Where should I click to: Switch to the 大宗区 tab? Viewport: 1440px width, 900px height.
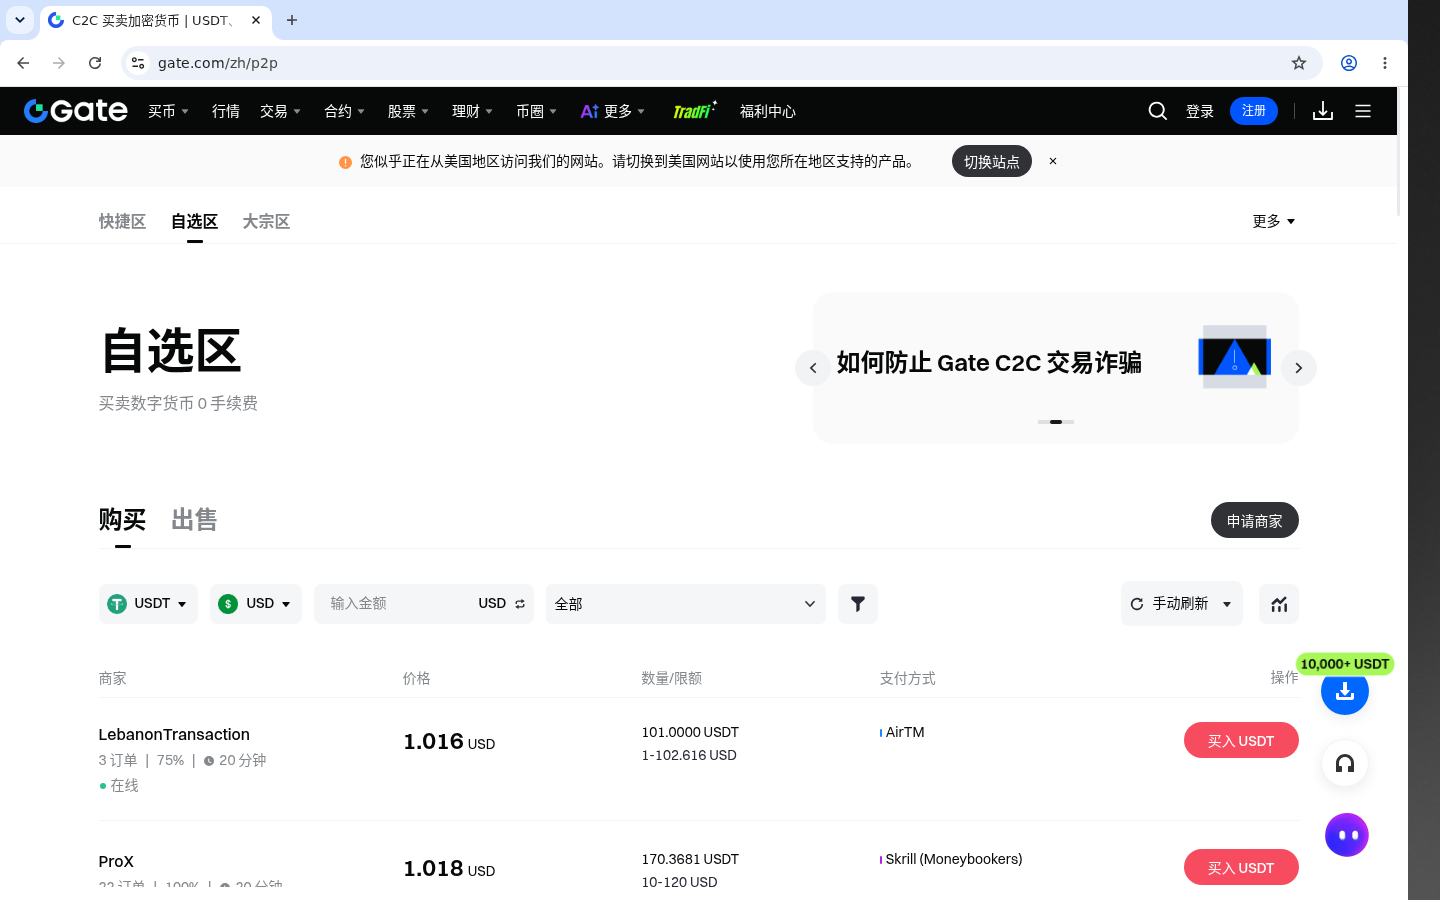coord(266,221)
